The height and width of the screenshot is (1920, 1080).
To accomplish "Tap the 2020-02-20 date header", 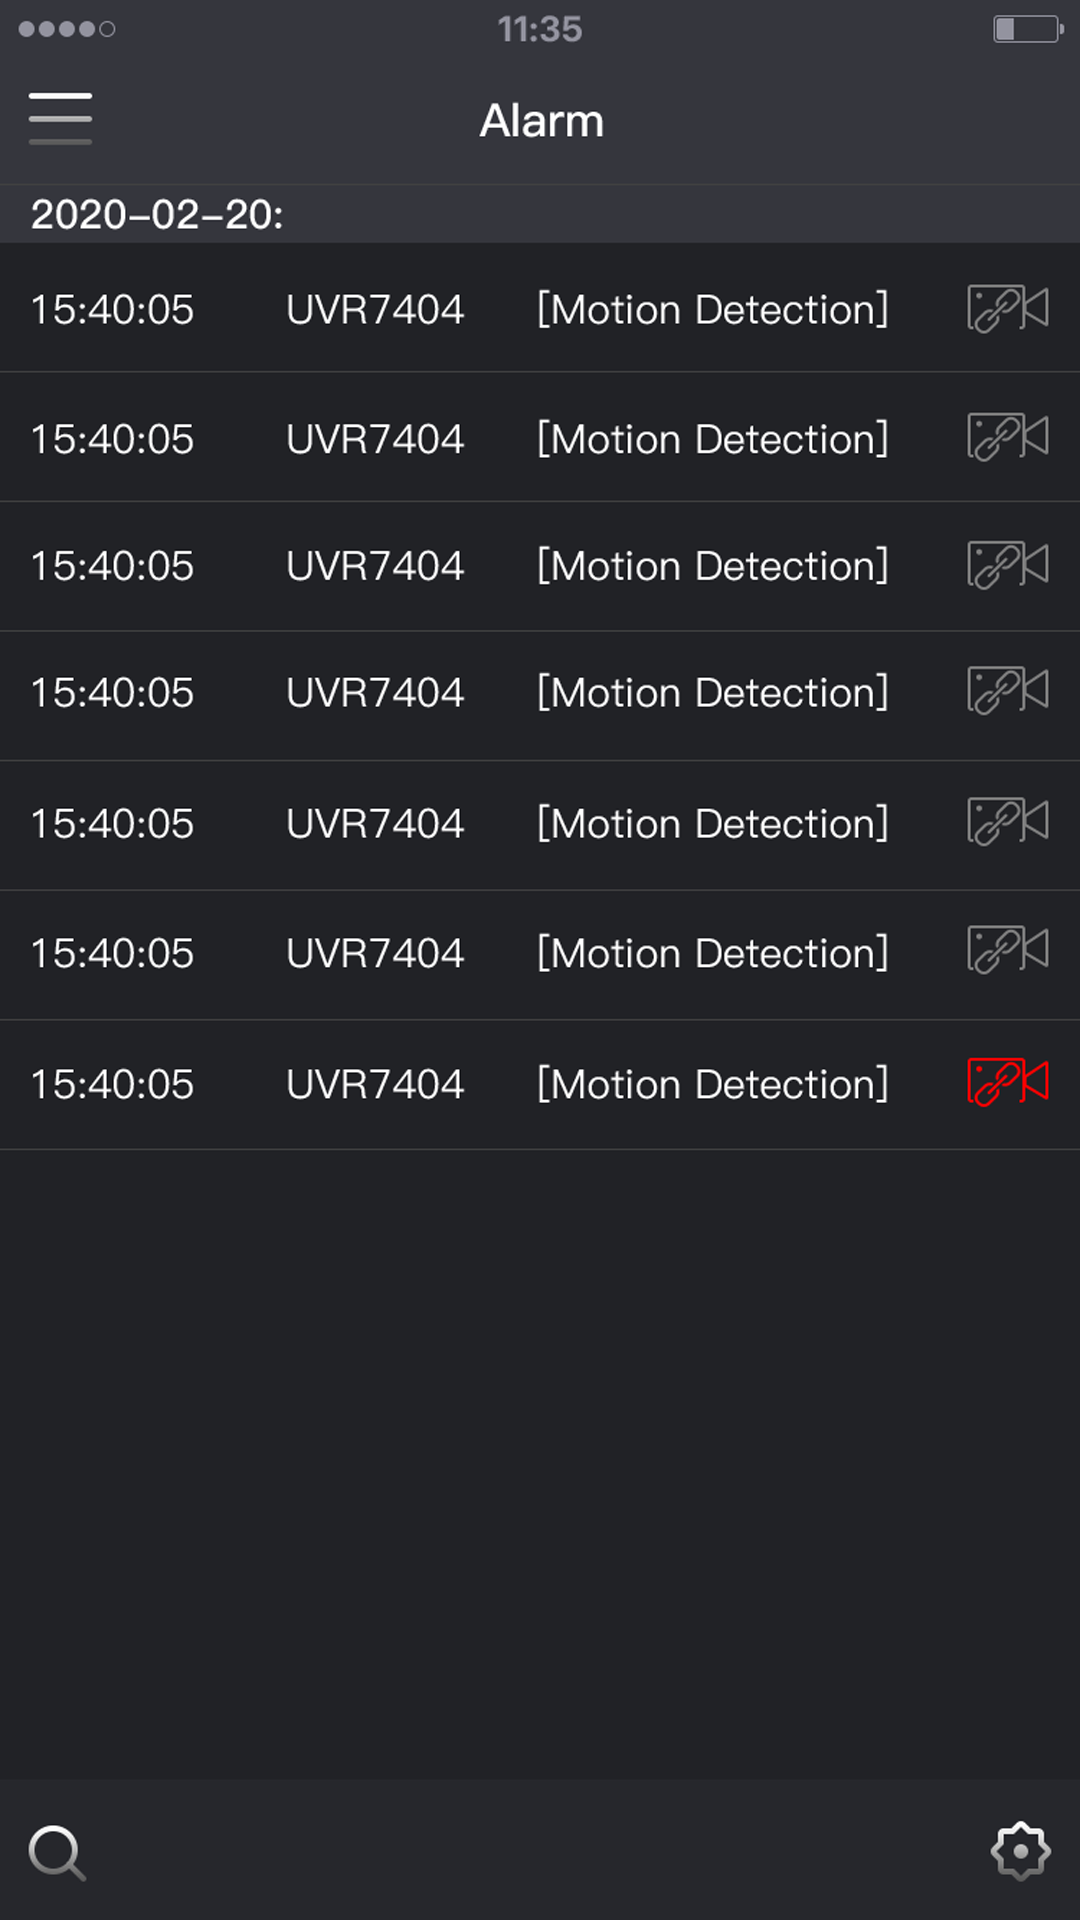I will click(157, 214).
